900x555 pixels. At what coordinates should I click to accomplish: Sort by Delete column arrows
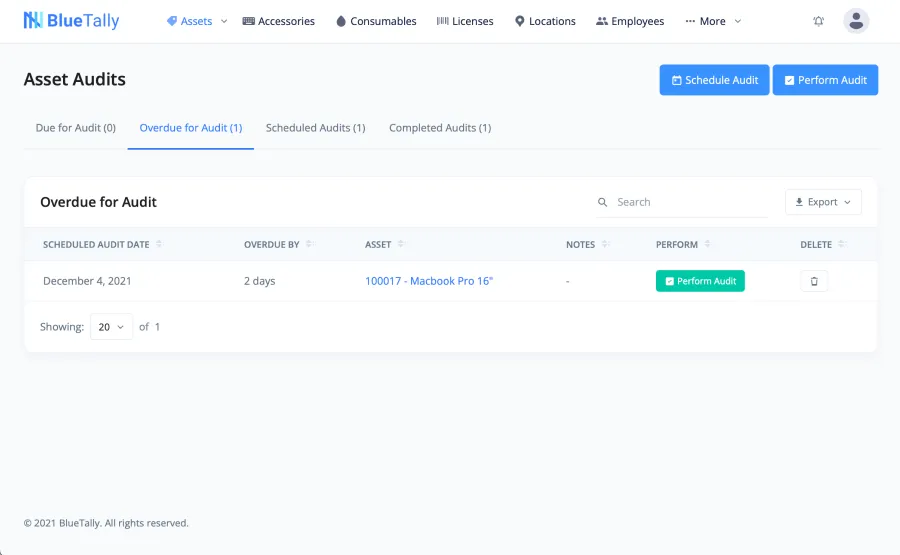[841, 244]
